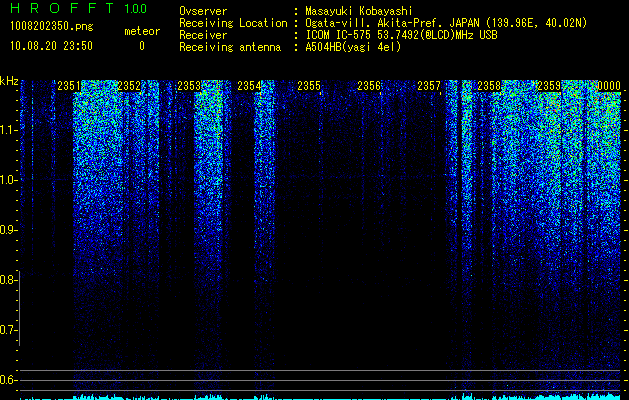This screenshot has width=629, height=400.
Task: Click the 2355 time marker
Action: pos(309,86)
